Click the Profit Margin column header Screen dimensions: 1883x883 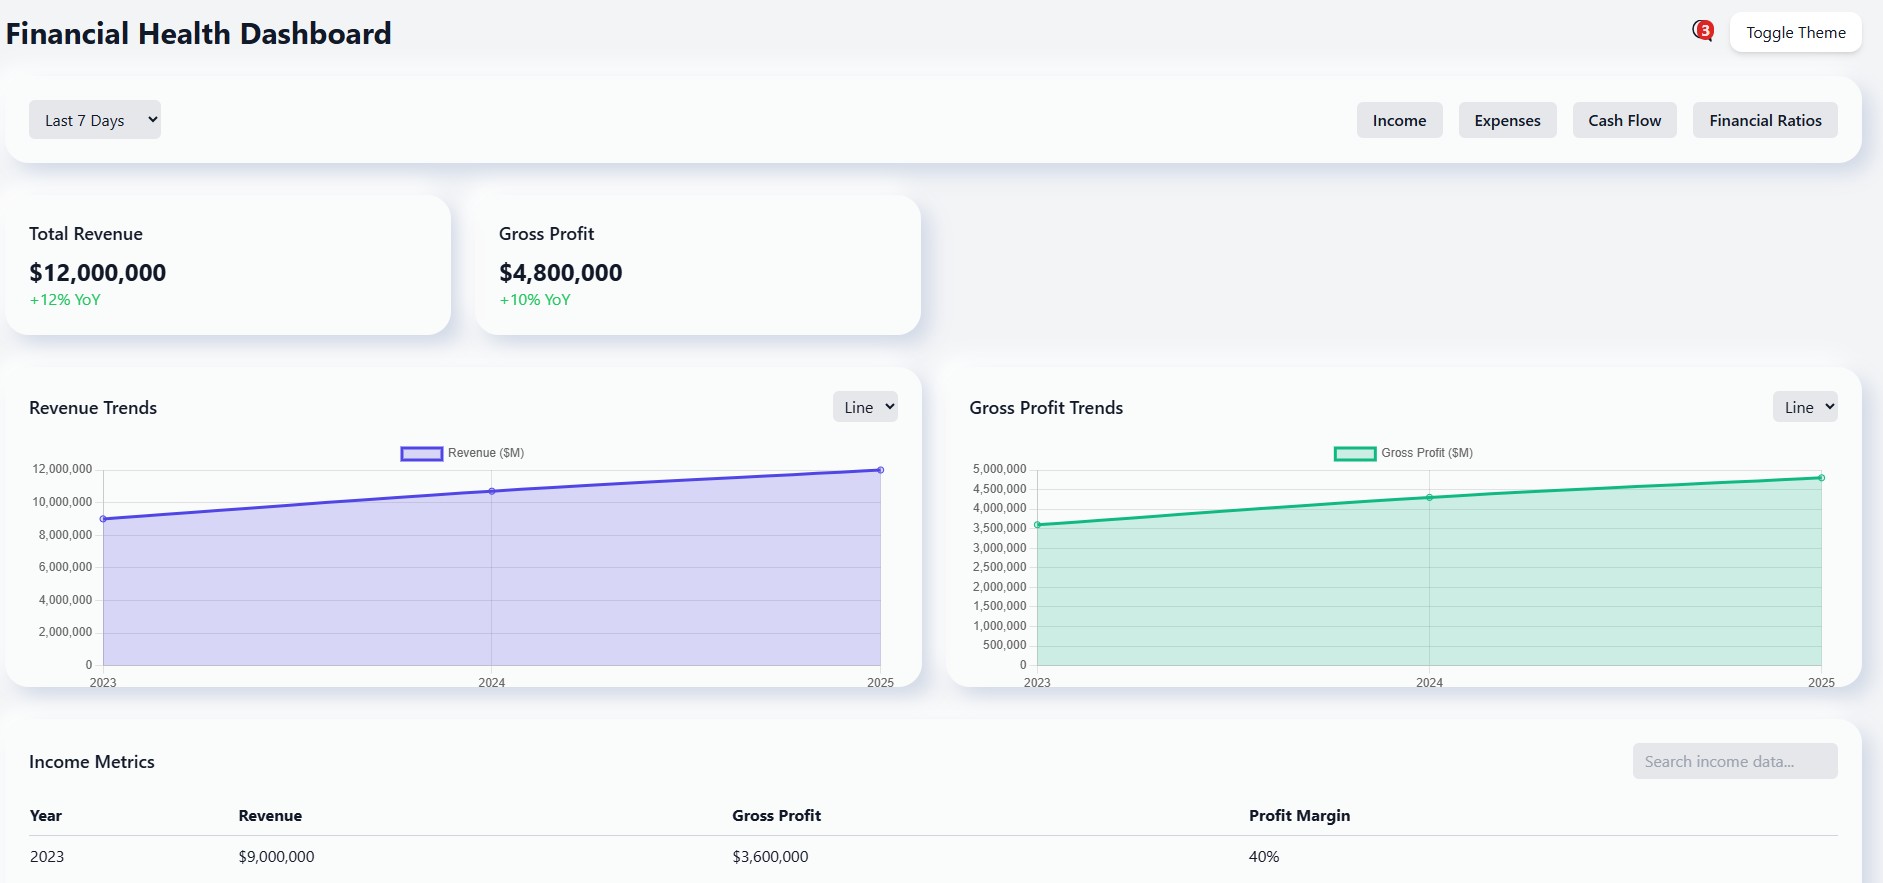click(x=1298, y=816)
